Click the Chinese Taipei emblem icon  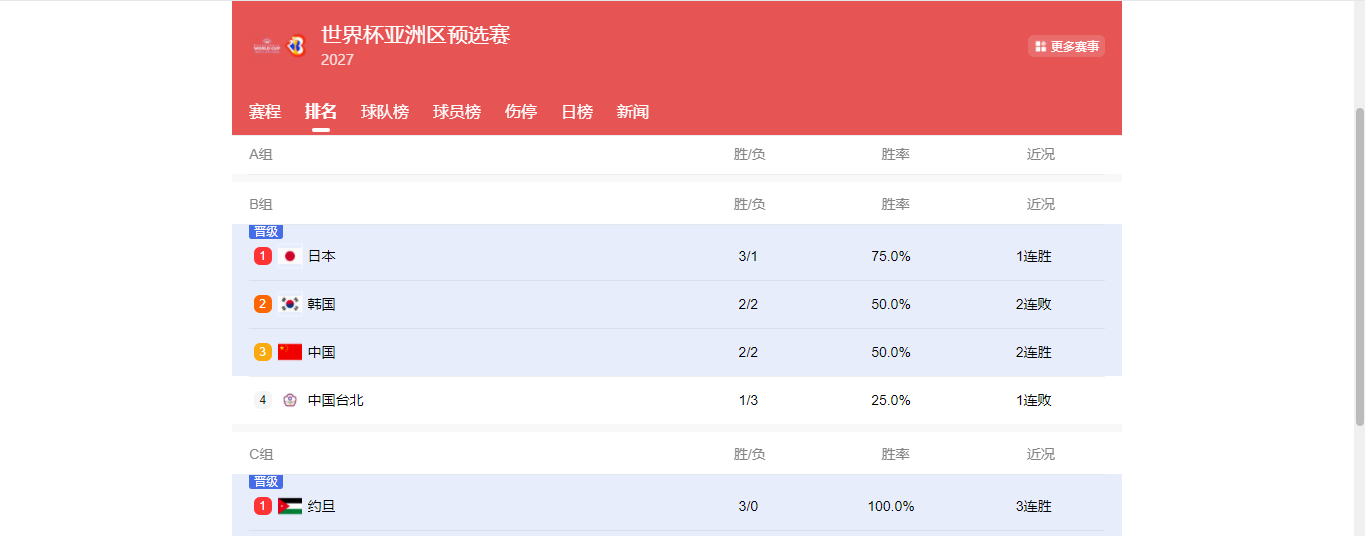click(290, 400)
